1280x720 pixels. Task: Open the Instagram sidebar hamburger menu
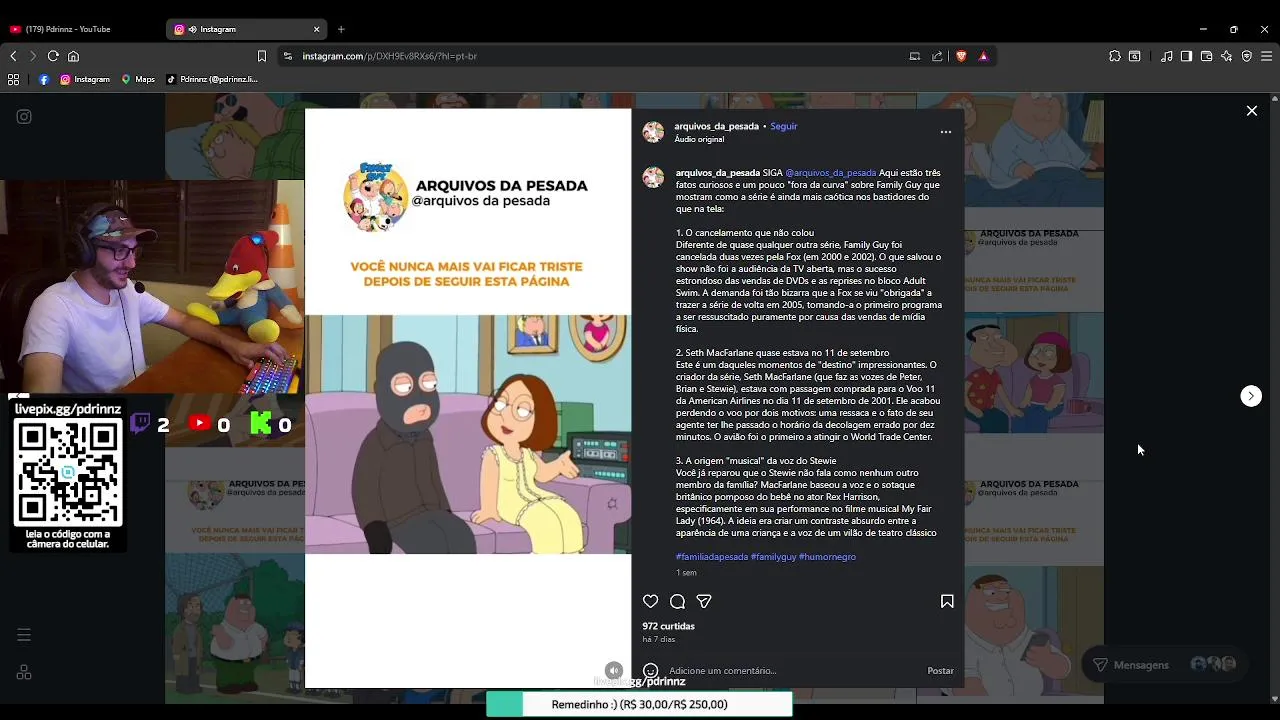(x=24, y=635)
